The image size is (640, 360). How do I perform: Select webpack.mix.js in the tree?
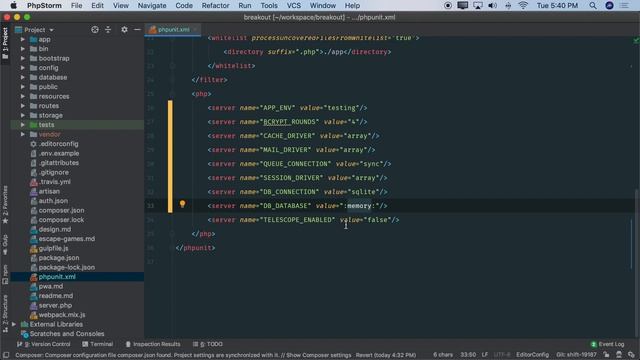tap(62, 315)
